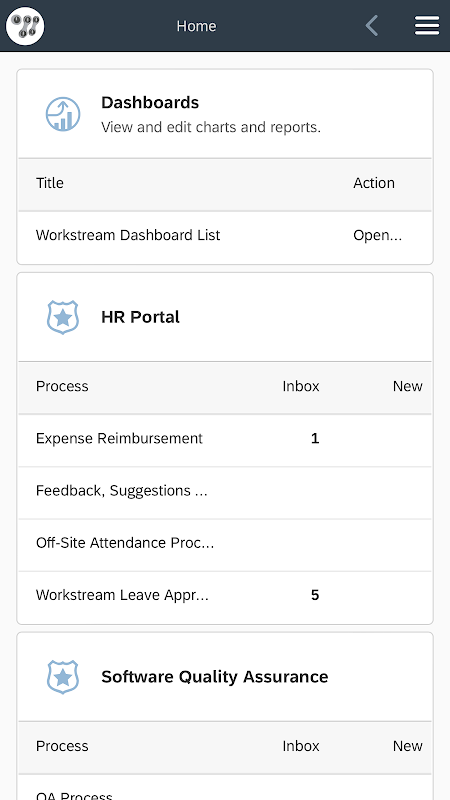Open the Workstream Dashboard List action
Image resolution: width=450 pixels, height=800 pixels.
click(x=378, y=236)
